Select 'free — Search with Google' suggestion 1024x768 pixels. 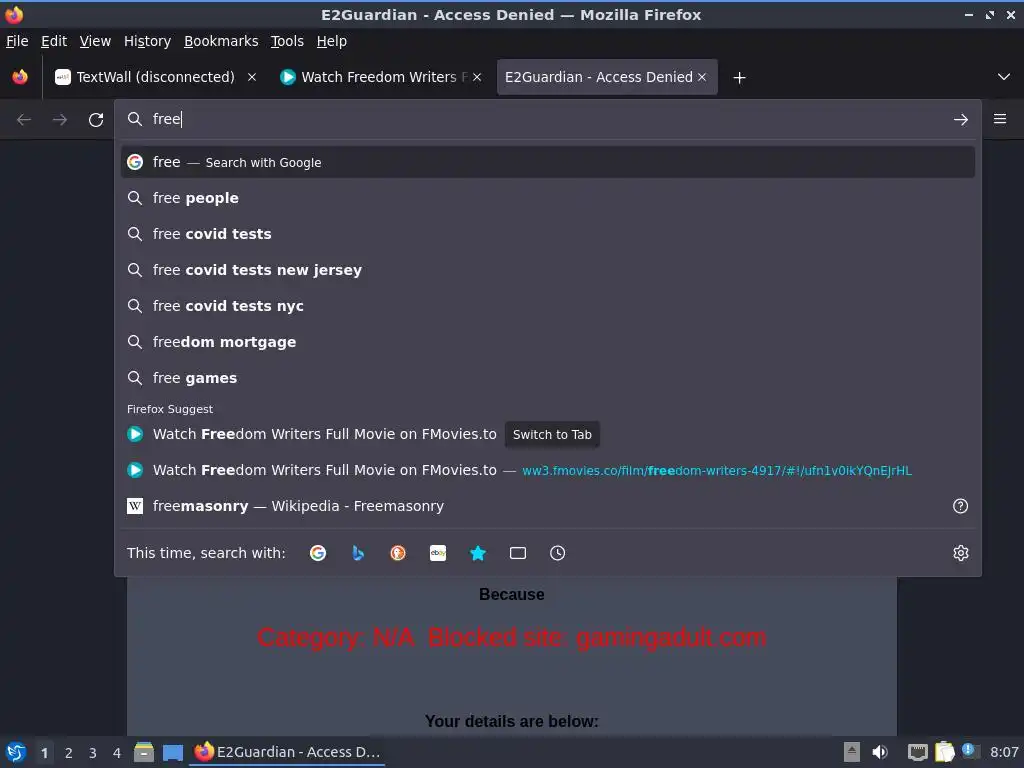547,162
